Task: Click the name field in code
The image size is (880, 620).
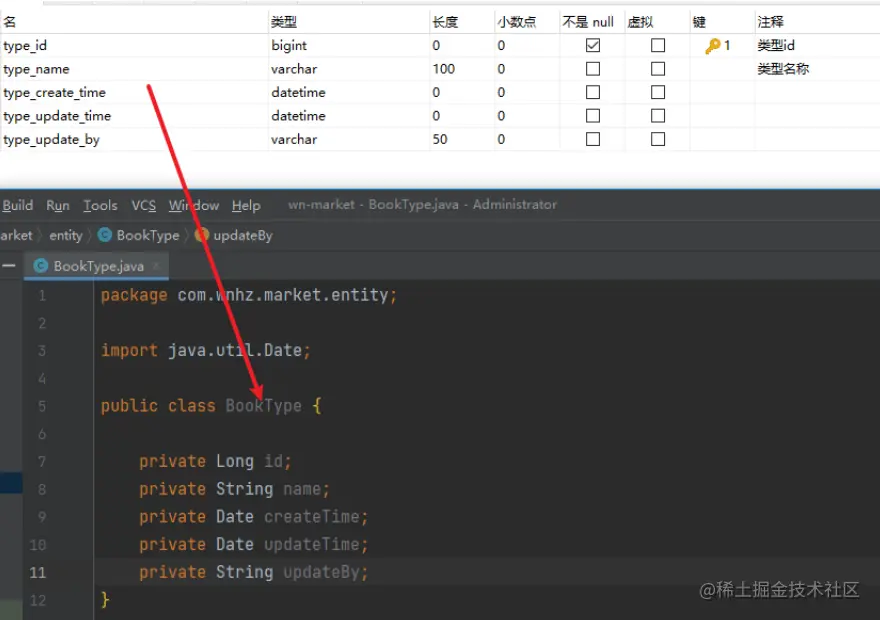Action: point(302,489)
